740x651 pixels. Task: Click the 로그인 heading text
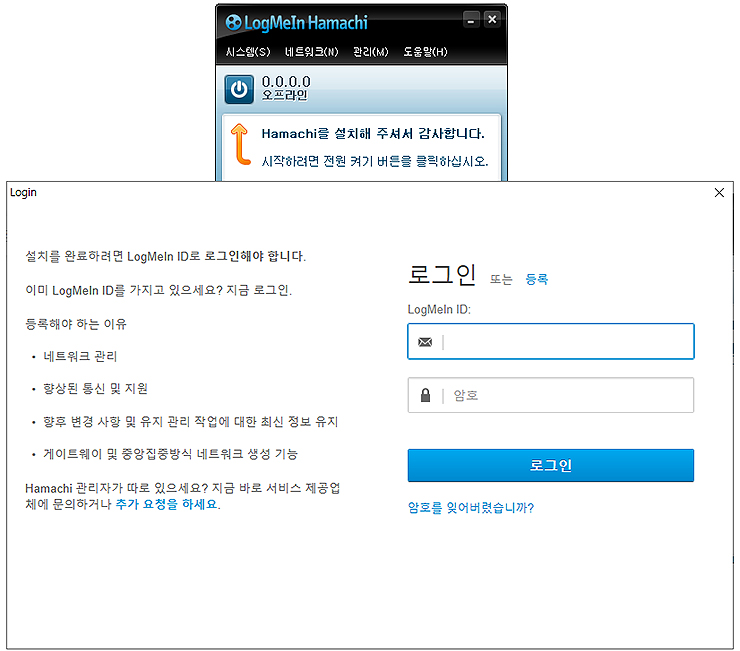click(442, 275)
